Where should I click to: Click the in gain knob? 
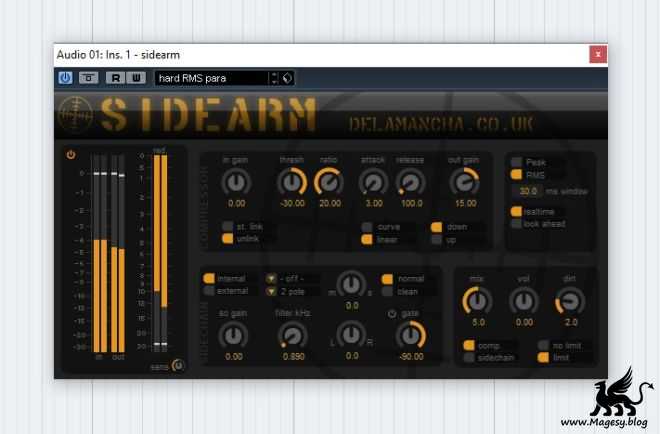236,182
